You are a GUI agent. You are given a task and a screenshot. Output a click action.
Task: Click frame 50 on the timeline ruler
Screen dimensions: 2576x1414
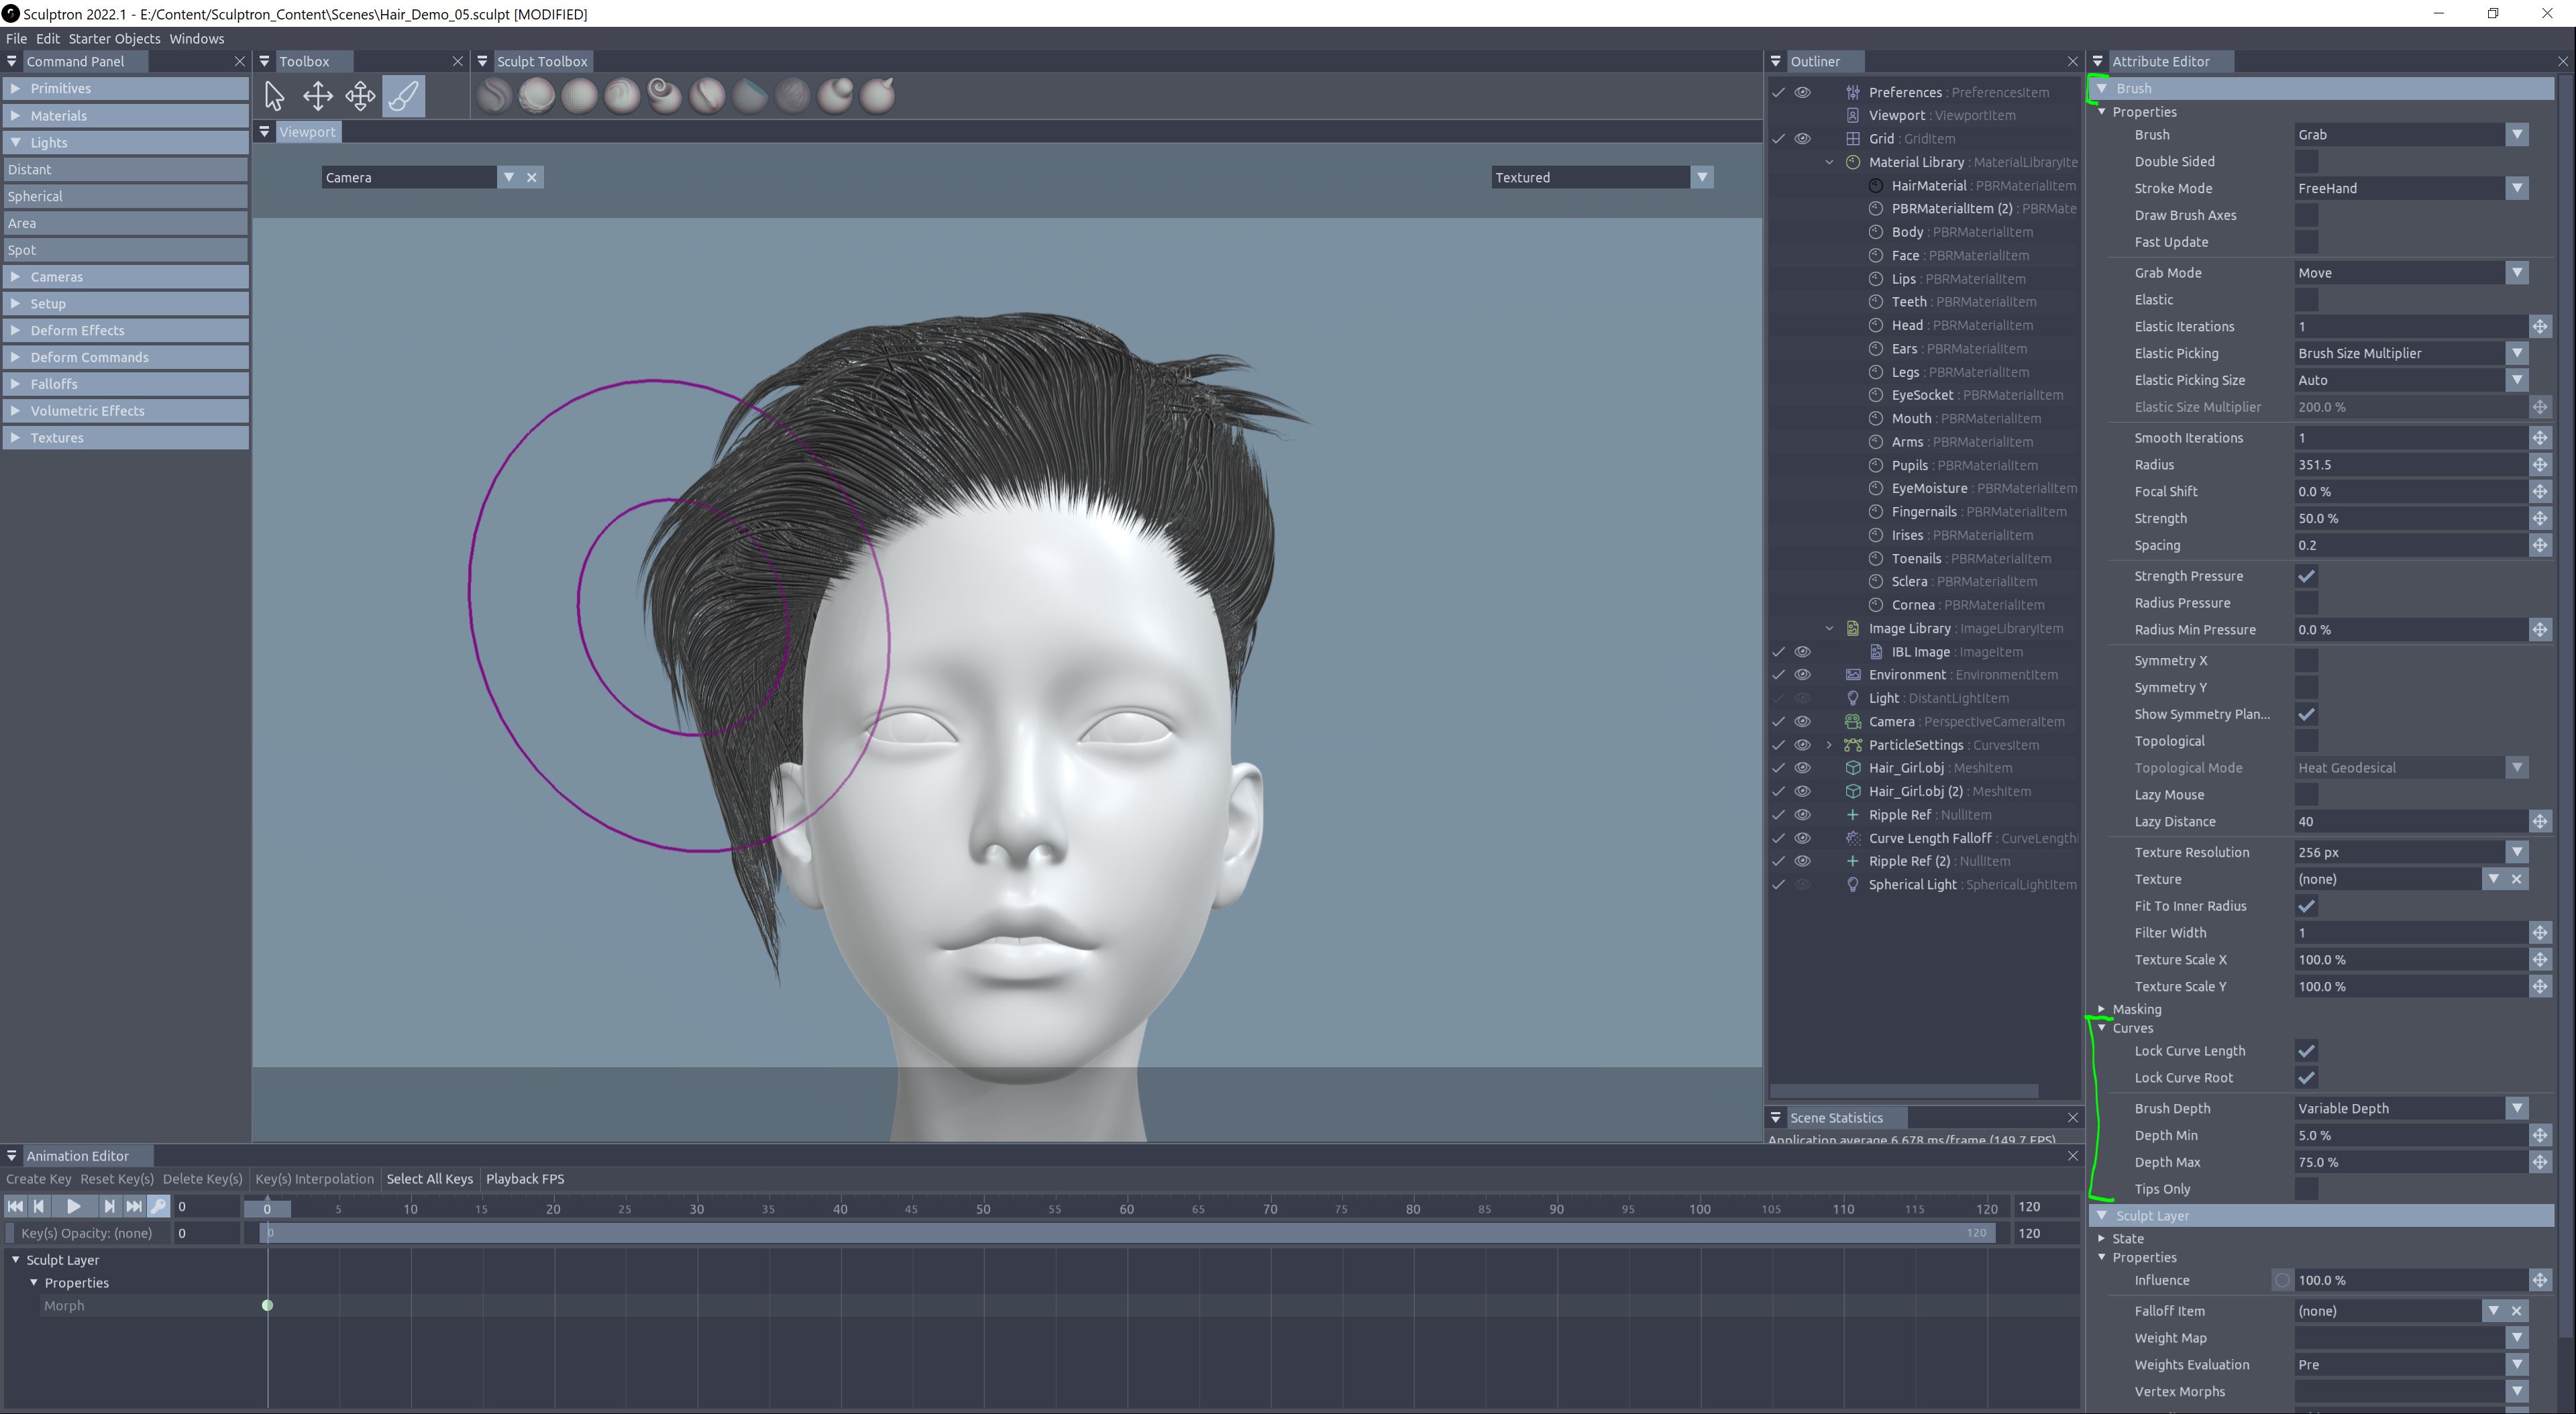point(983,1208)
